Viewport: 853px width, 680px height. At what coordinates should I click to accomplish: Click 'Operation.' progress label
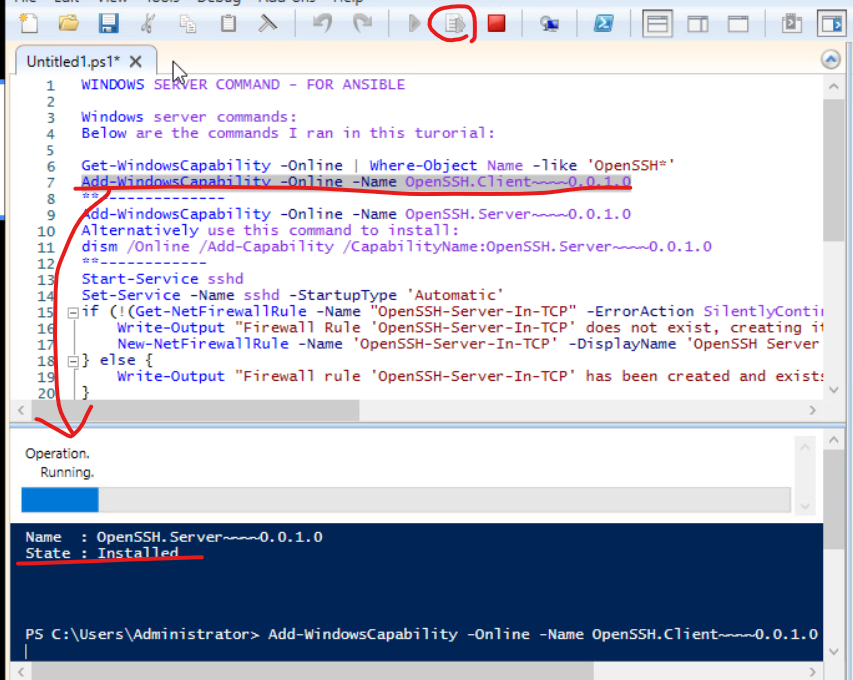(57, 454)
